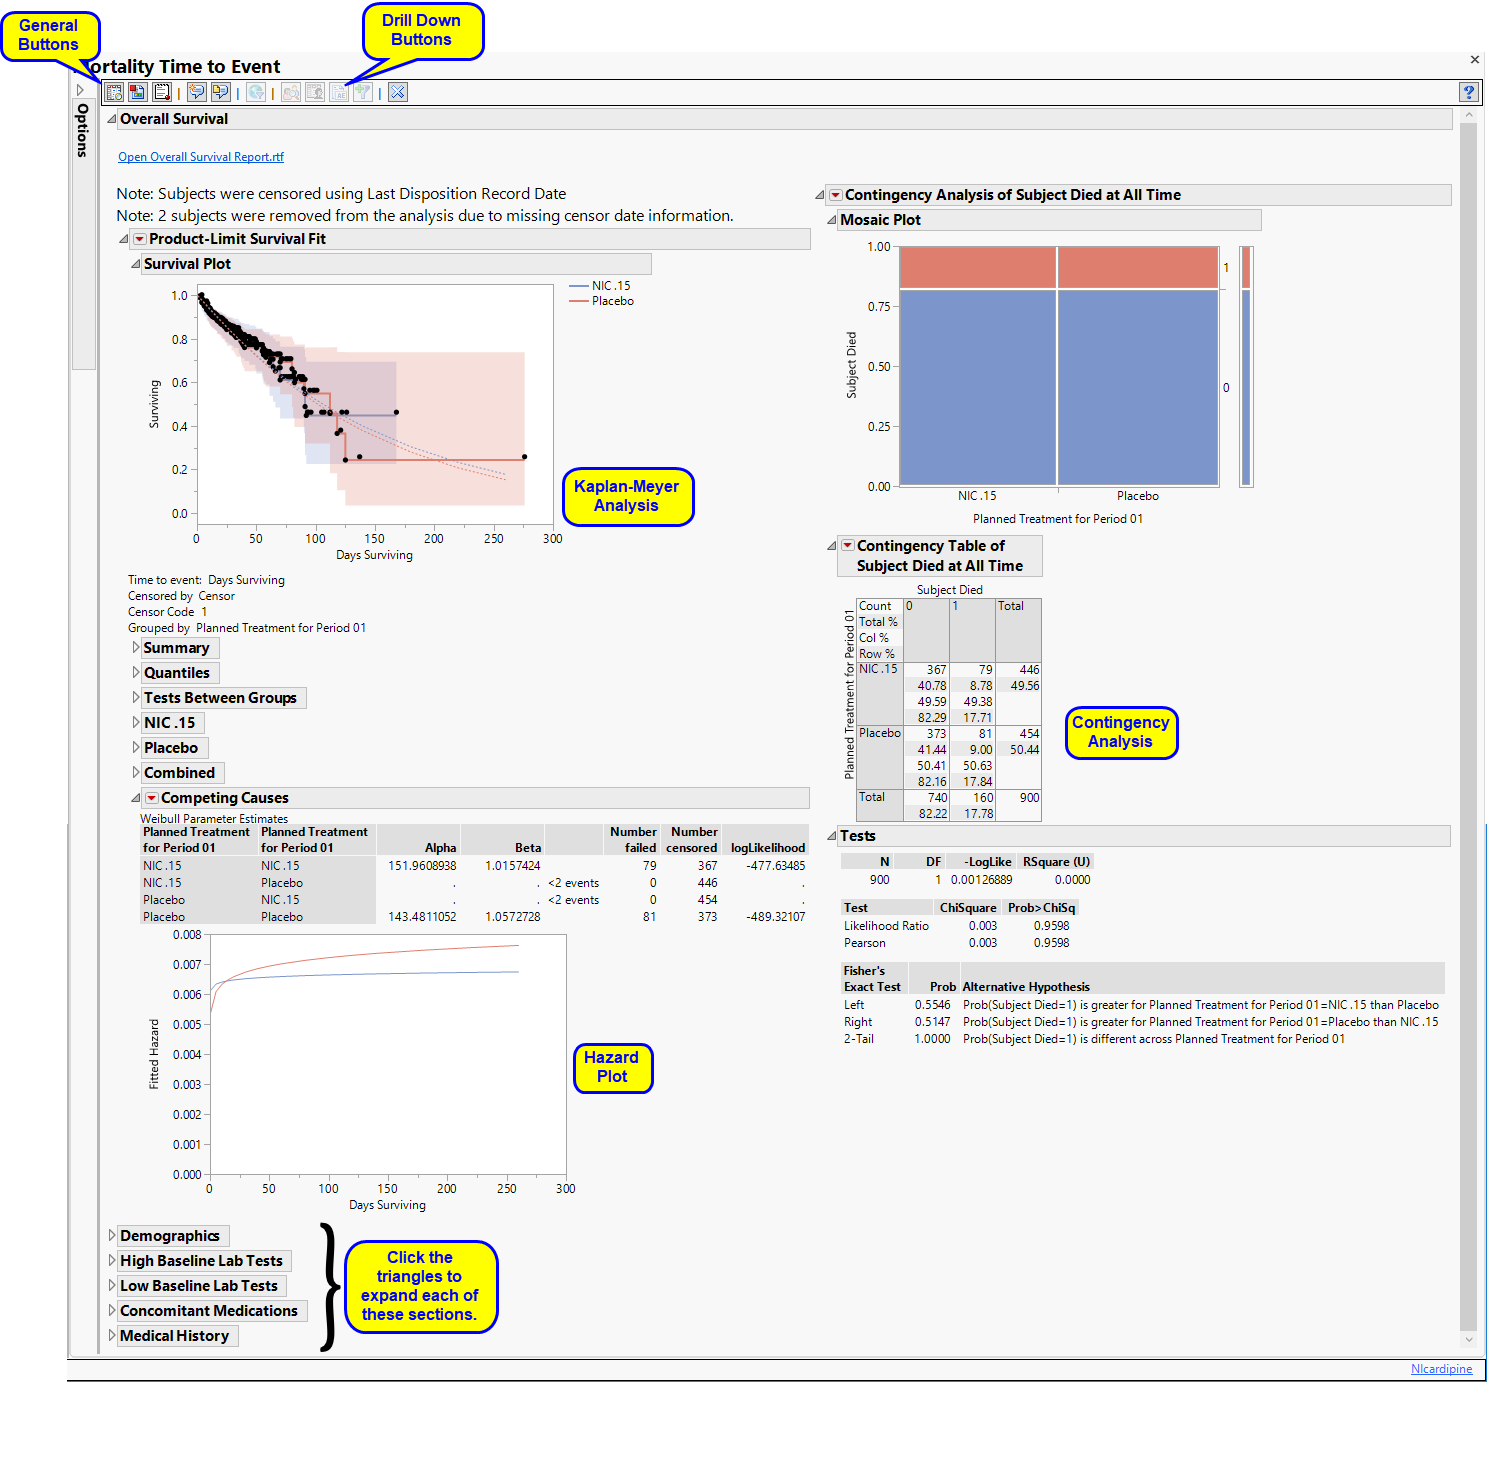Click the Pearson test row label
This screenshot has width=1488, height=1465.
864,943
